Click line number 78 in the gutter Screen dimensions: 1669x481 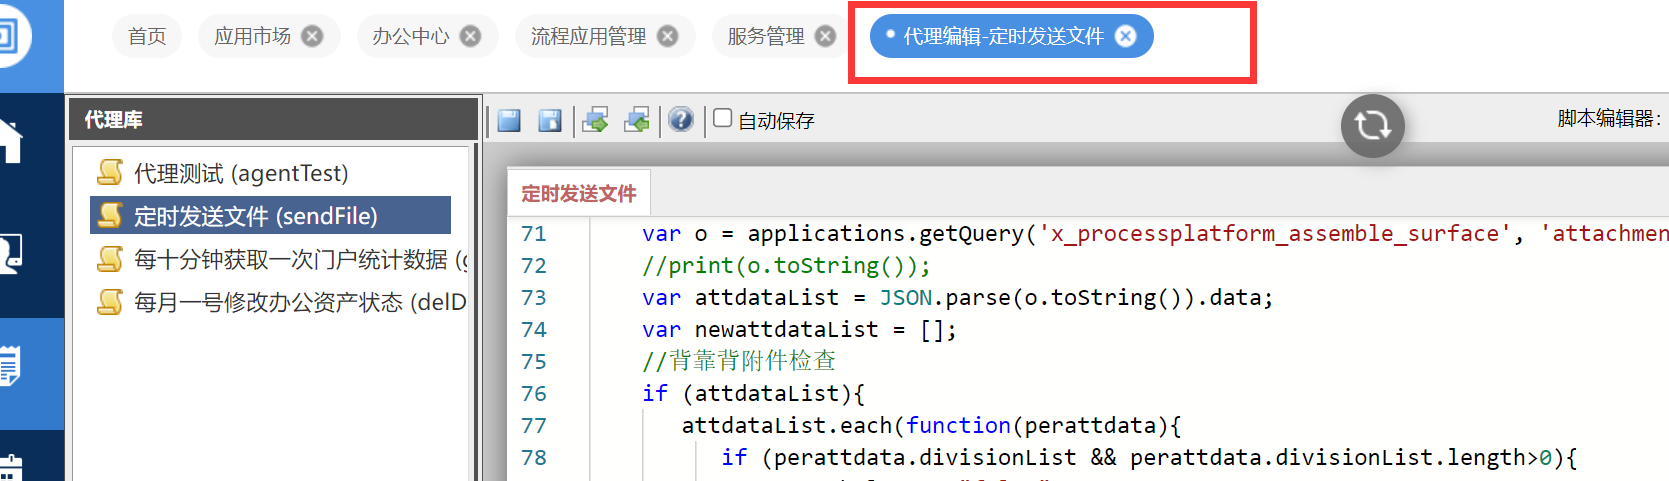point(534,458)
